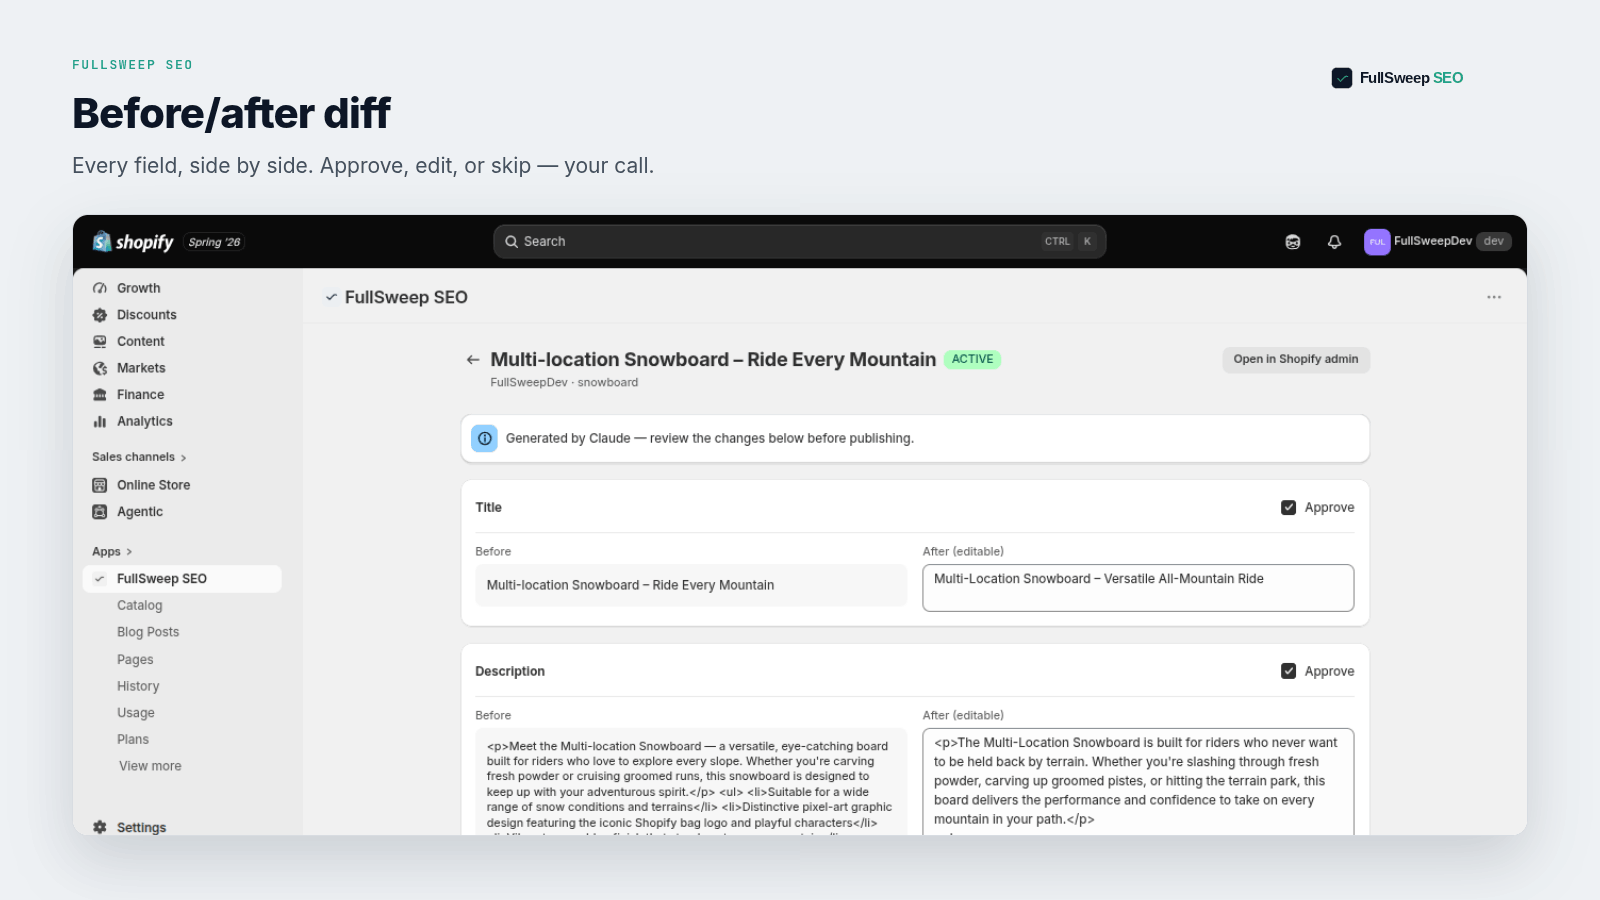
Task: Click the Spring '26 edition badge
Action: 215,242
